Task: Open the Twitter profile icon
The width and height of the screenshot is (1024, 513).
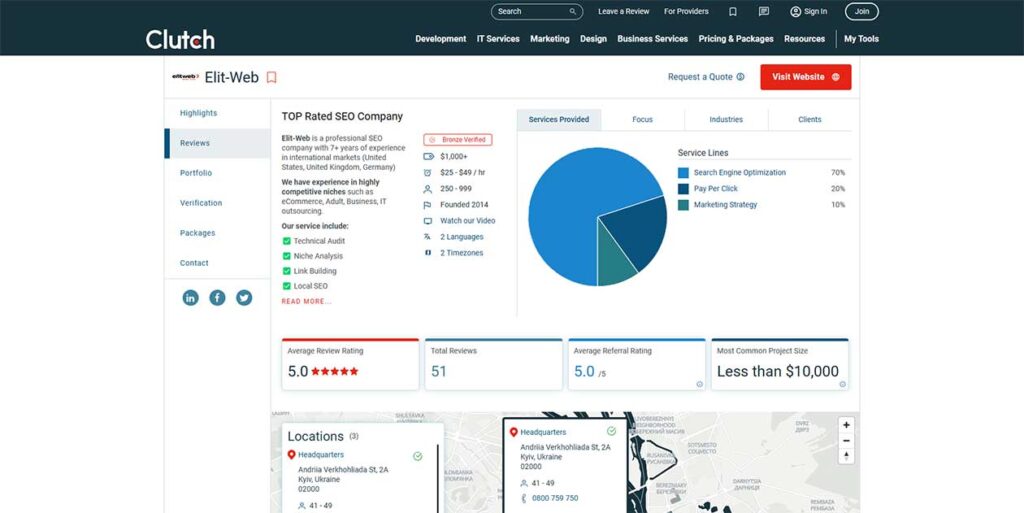Action: pyautogui.click(x=244, y=298)
